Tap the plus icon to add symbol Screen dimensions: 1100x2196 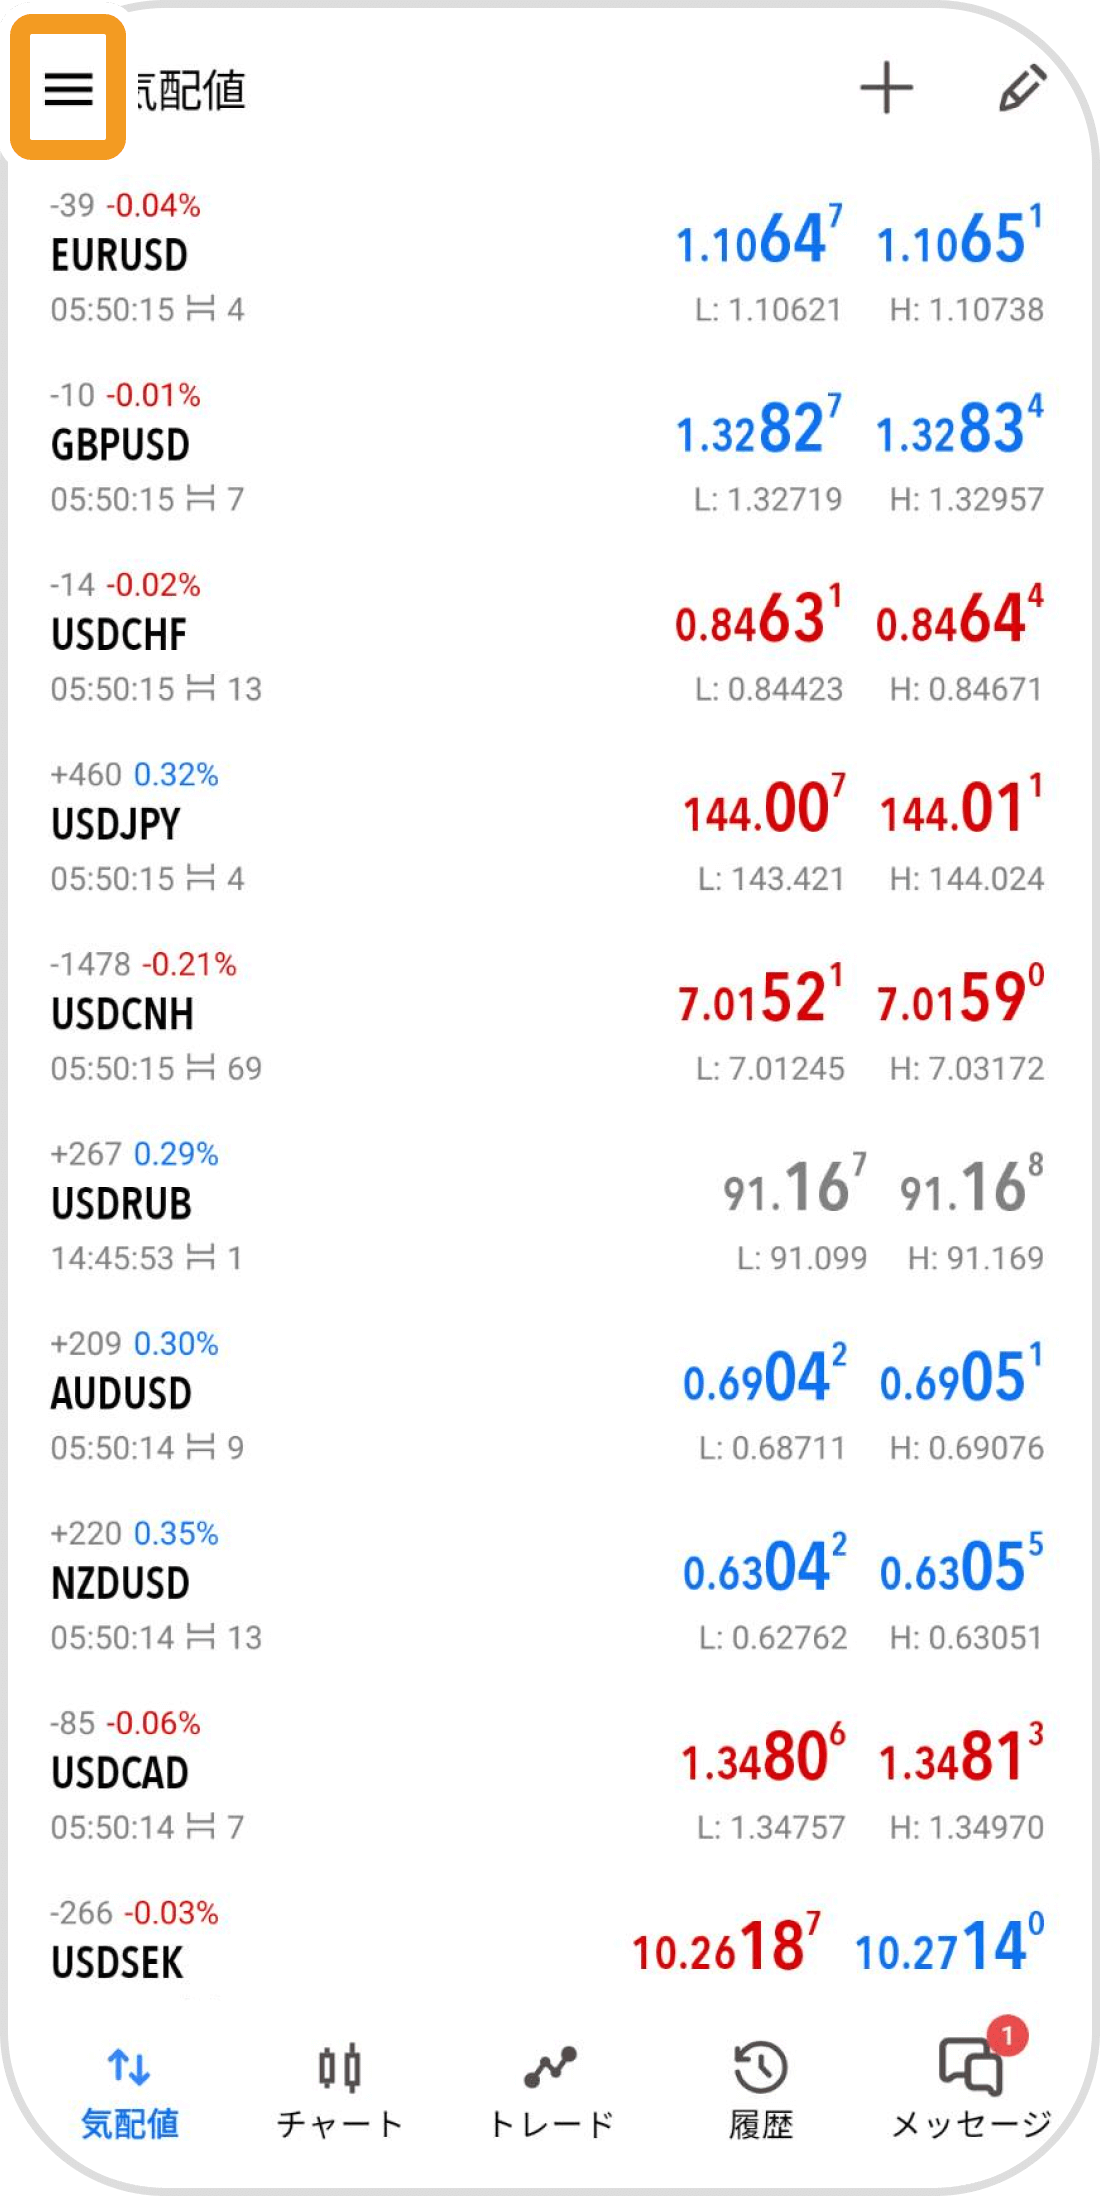click(x=886, y=89)
